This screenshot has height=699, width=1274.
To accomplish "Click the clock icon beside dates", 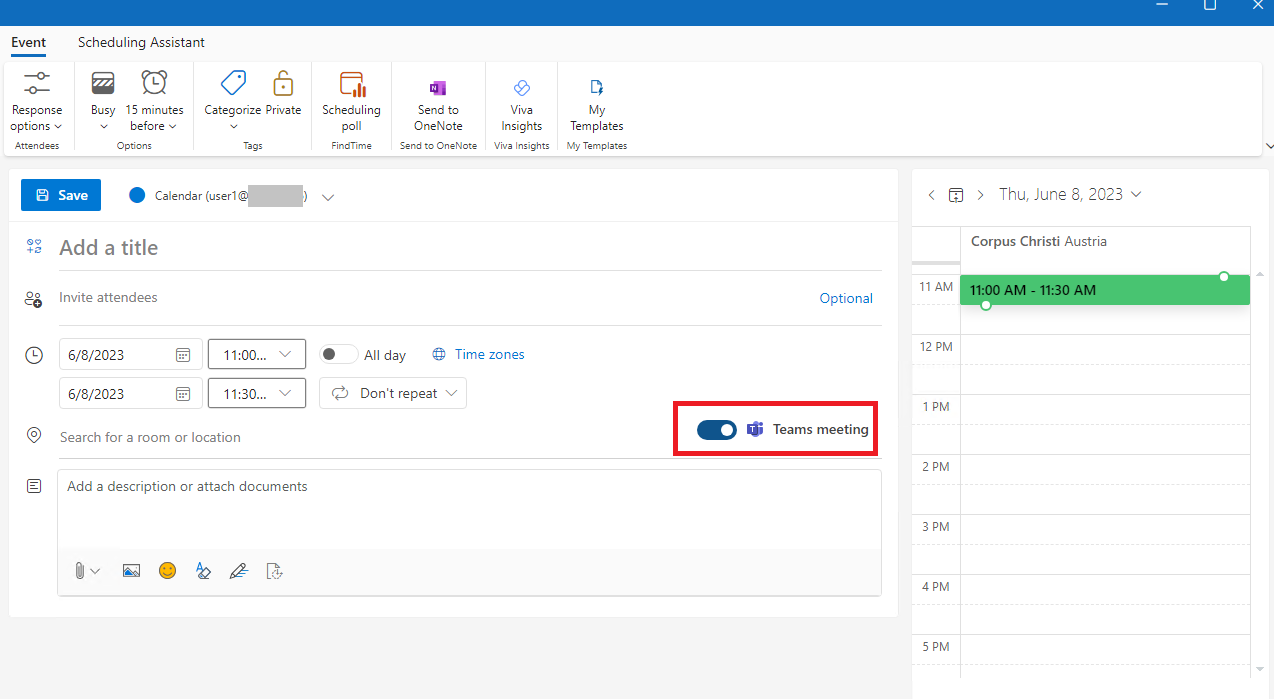I will pos(34,355).
